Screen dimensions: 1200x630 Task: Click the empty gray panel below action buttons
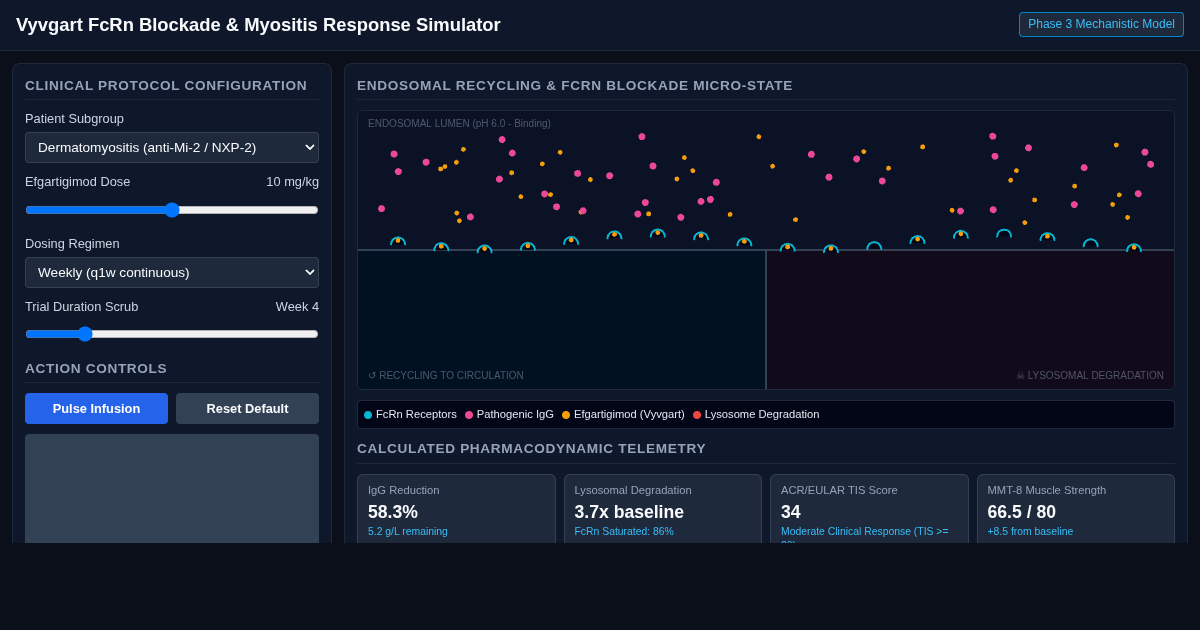click(172, 489)
